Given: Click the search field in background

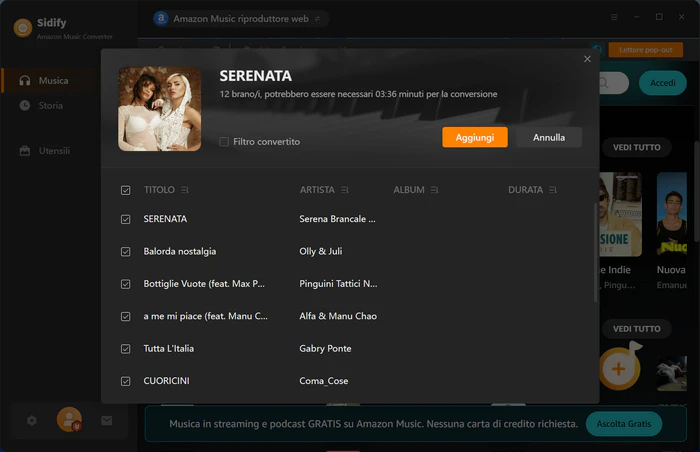Looking at the screenshot, I should 614,83.
